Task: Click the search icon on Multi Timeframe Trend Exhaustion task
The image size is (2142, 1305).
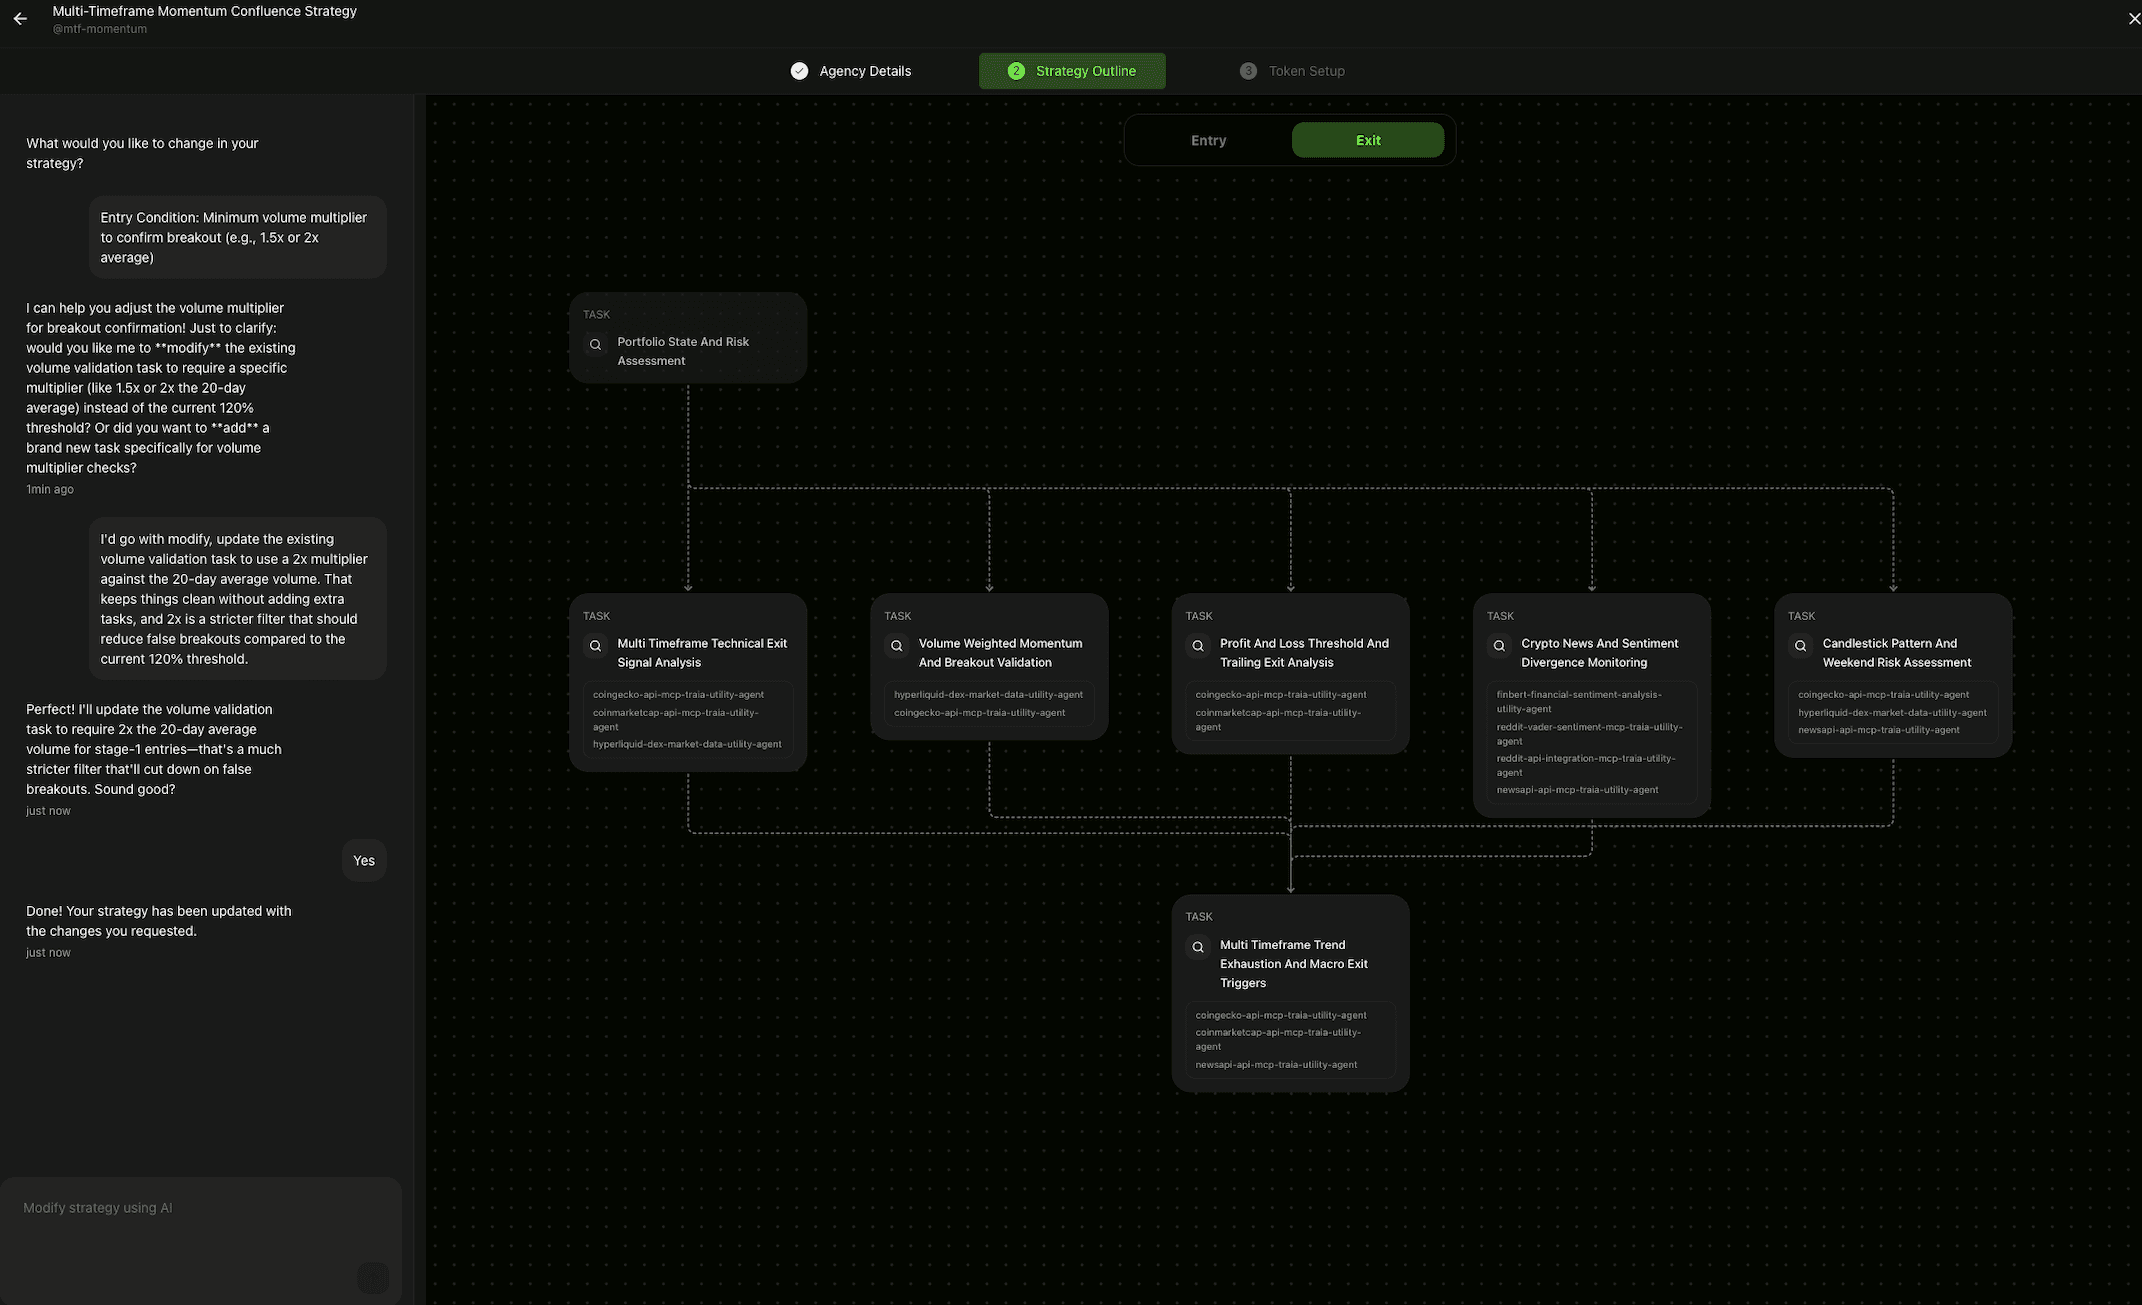Action: 1197,946
